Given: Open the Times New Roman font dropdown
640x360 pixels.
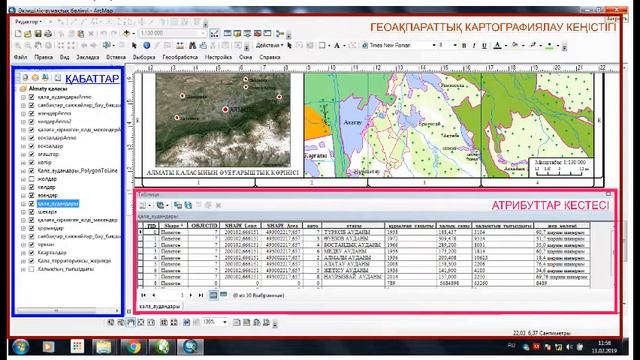Looking at the screenshot, I should 434,45.
